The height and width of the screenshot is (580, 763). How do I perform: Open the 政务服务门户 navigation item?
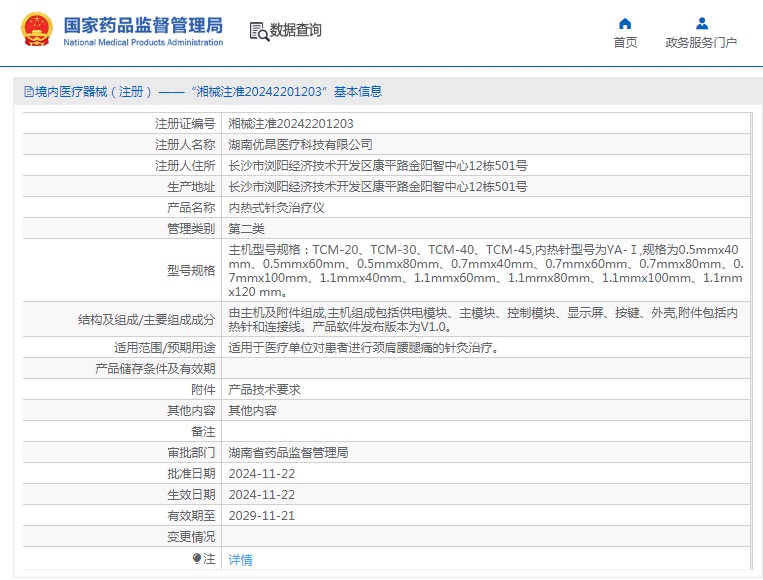(701, 42)
